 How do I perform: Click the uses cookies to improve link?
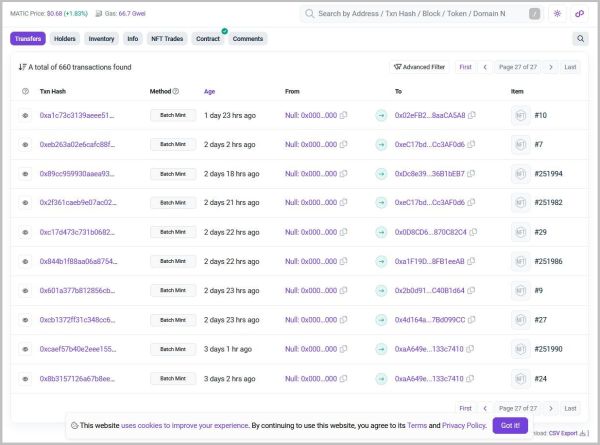coord(184,425)
